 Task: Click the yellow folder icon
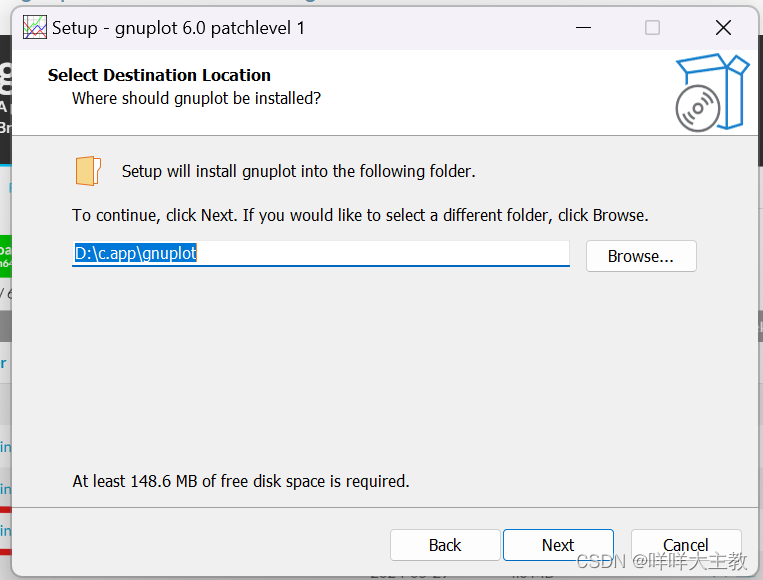88,171
